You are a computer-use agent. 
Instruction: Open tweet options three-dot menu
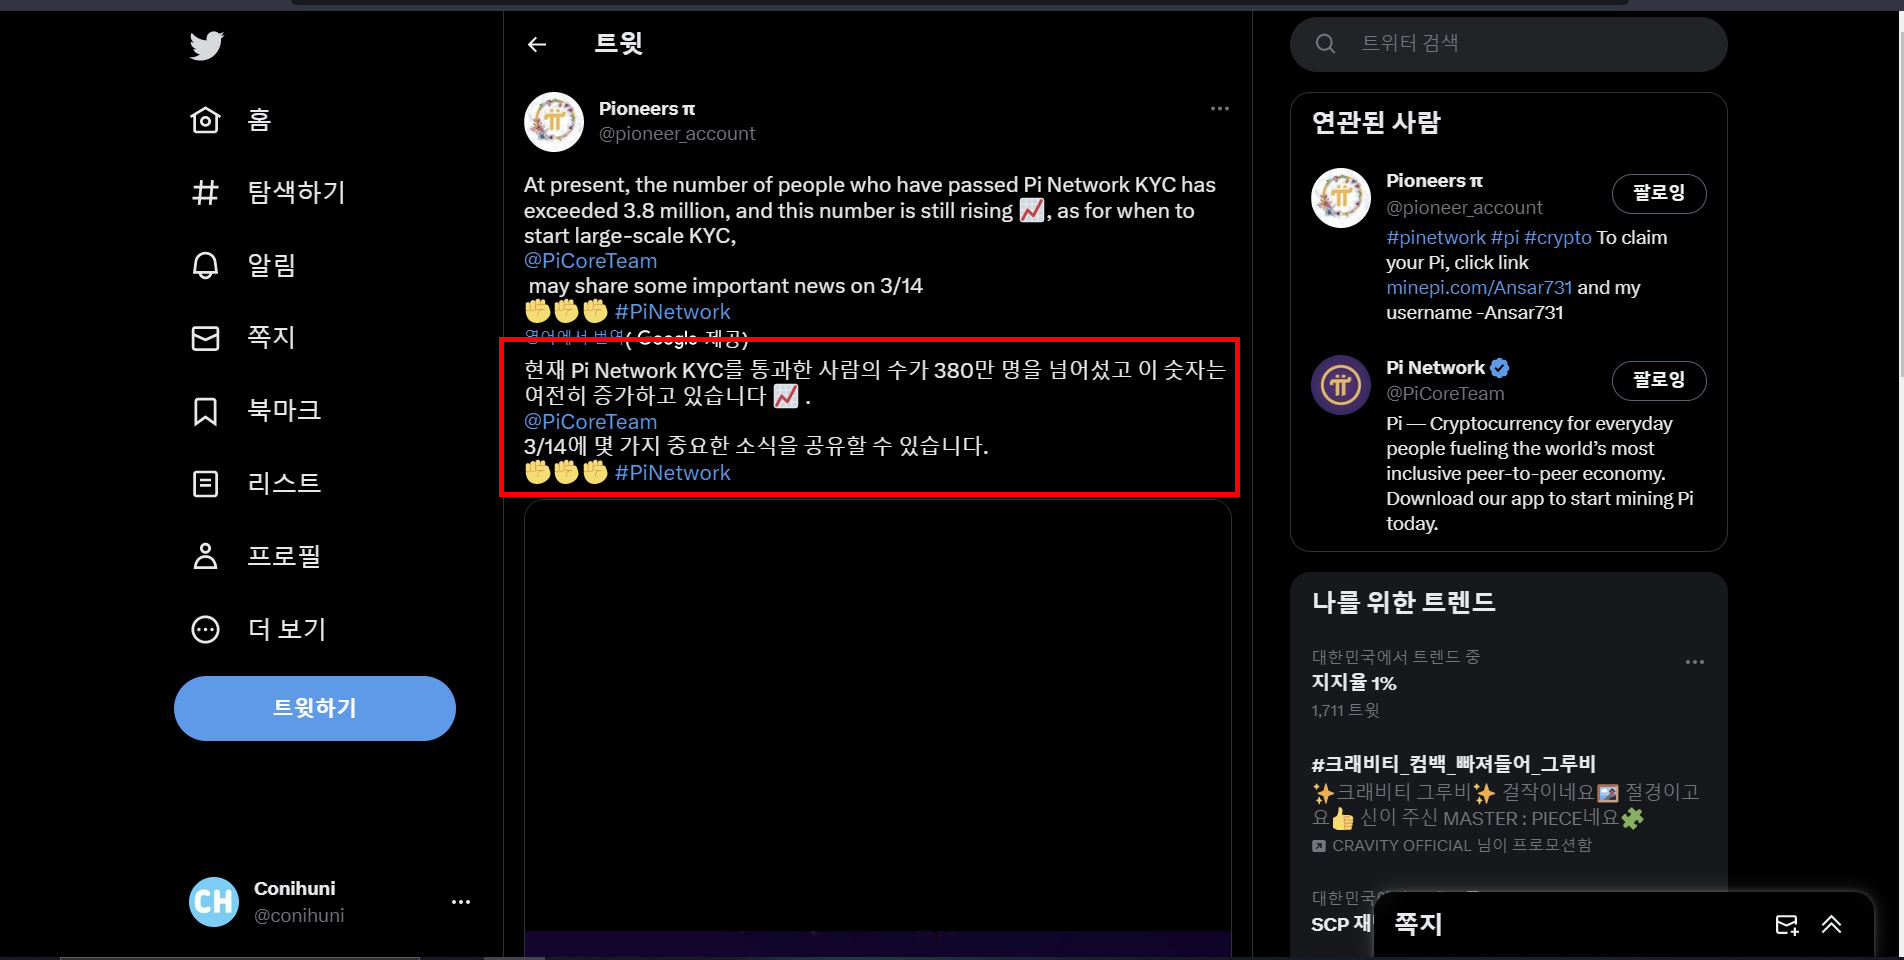(x=1219, y=108)
